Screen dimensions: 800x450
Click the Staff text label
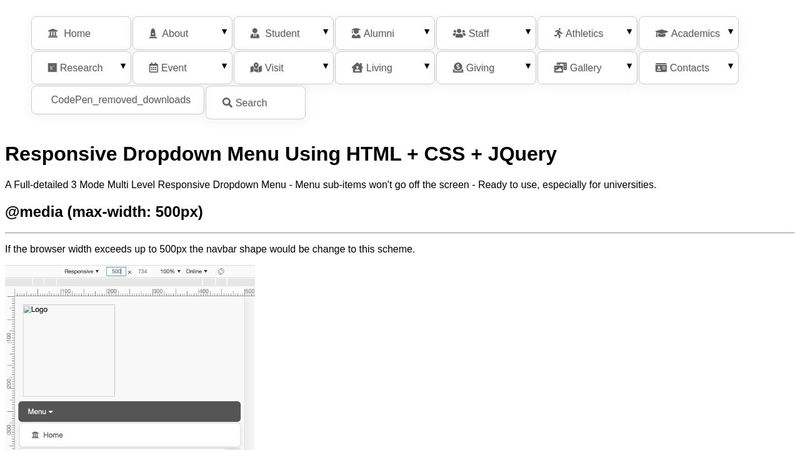click(x=479, y=34)
